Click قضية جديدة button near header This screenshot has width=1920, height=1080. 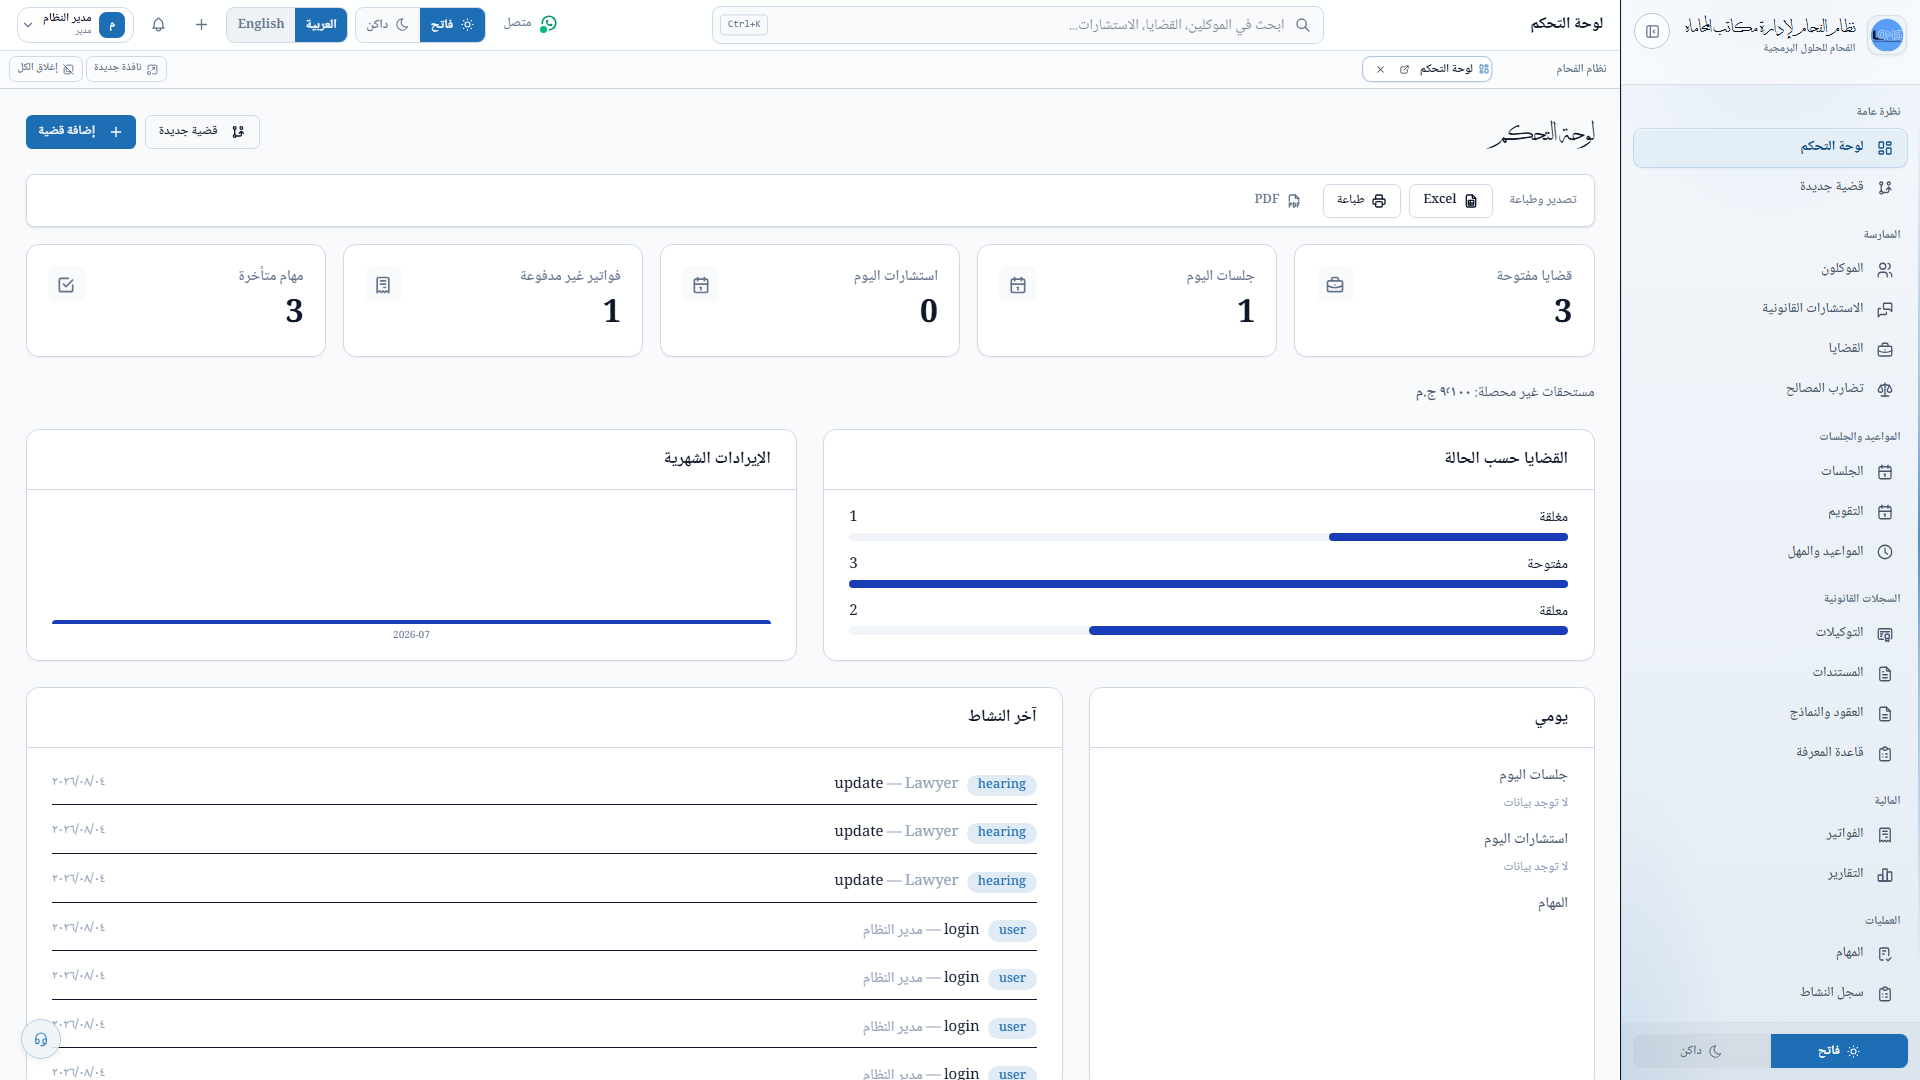click(x=202, y=132)
